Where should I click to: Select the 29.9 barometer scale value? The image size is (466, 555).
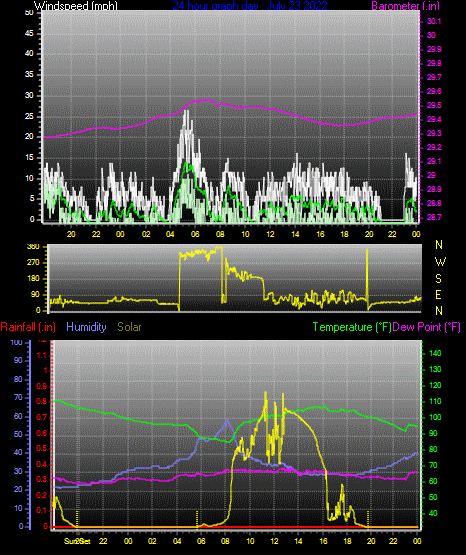coord(434,49)
